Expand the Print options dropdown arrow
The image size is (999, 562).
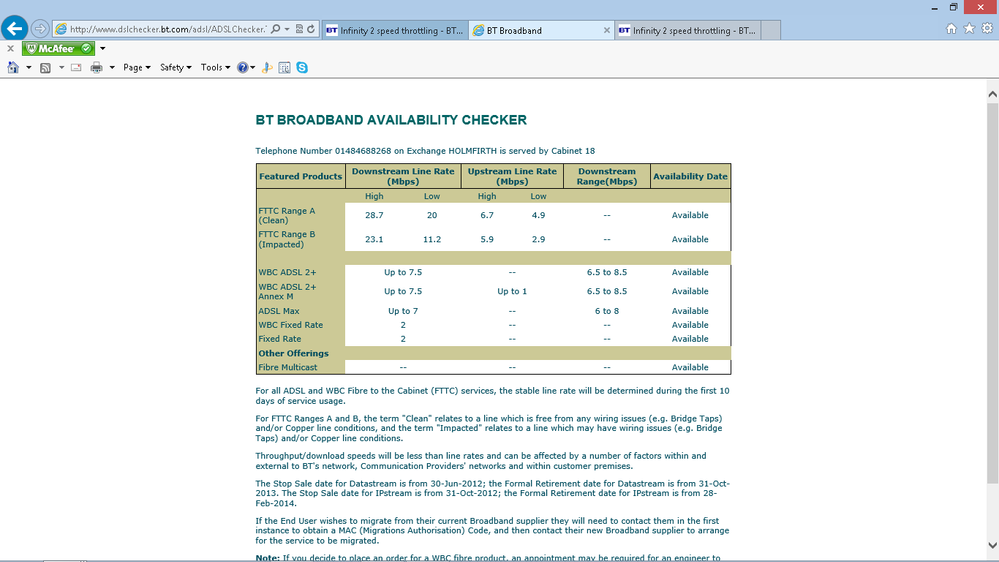111,68
